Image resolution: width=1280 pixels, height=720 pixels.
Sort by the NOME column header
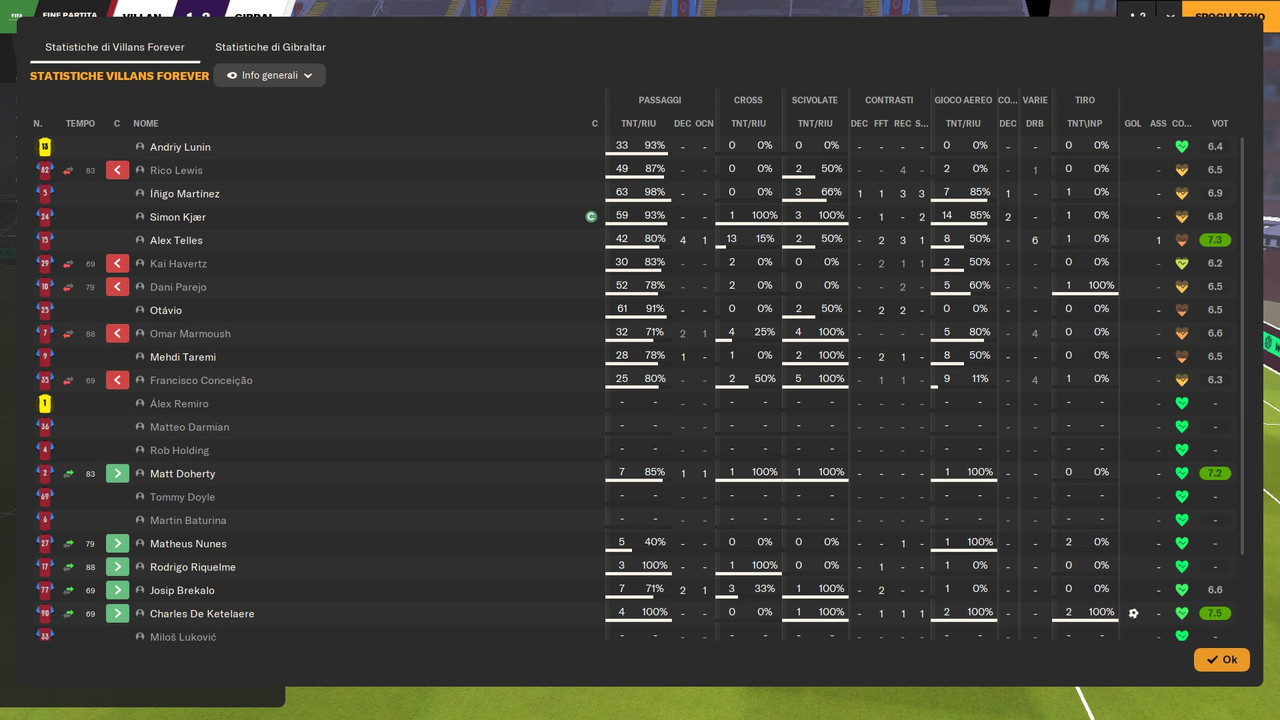(146, 124)
